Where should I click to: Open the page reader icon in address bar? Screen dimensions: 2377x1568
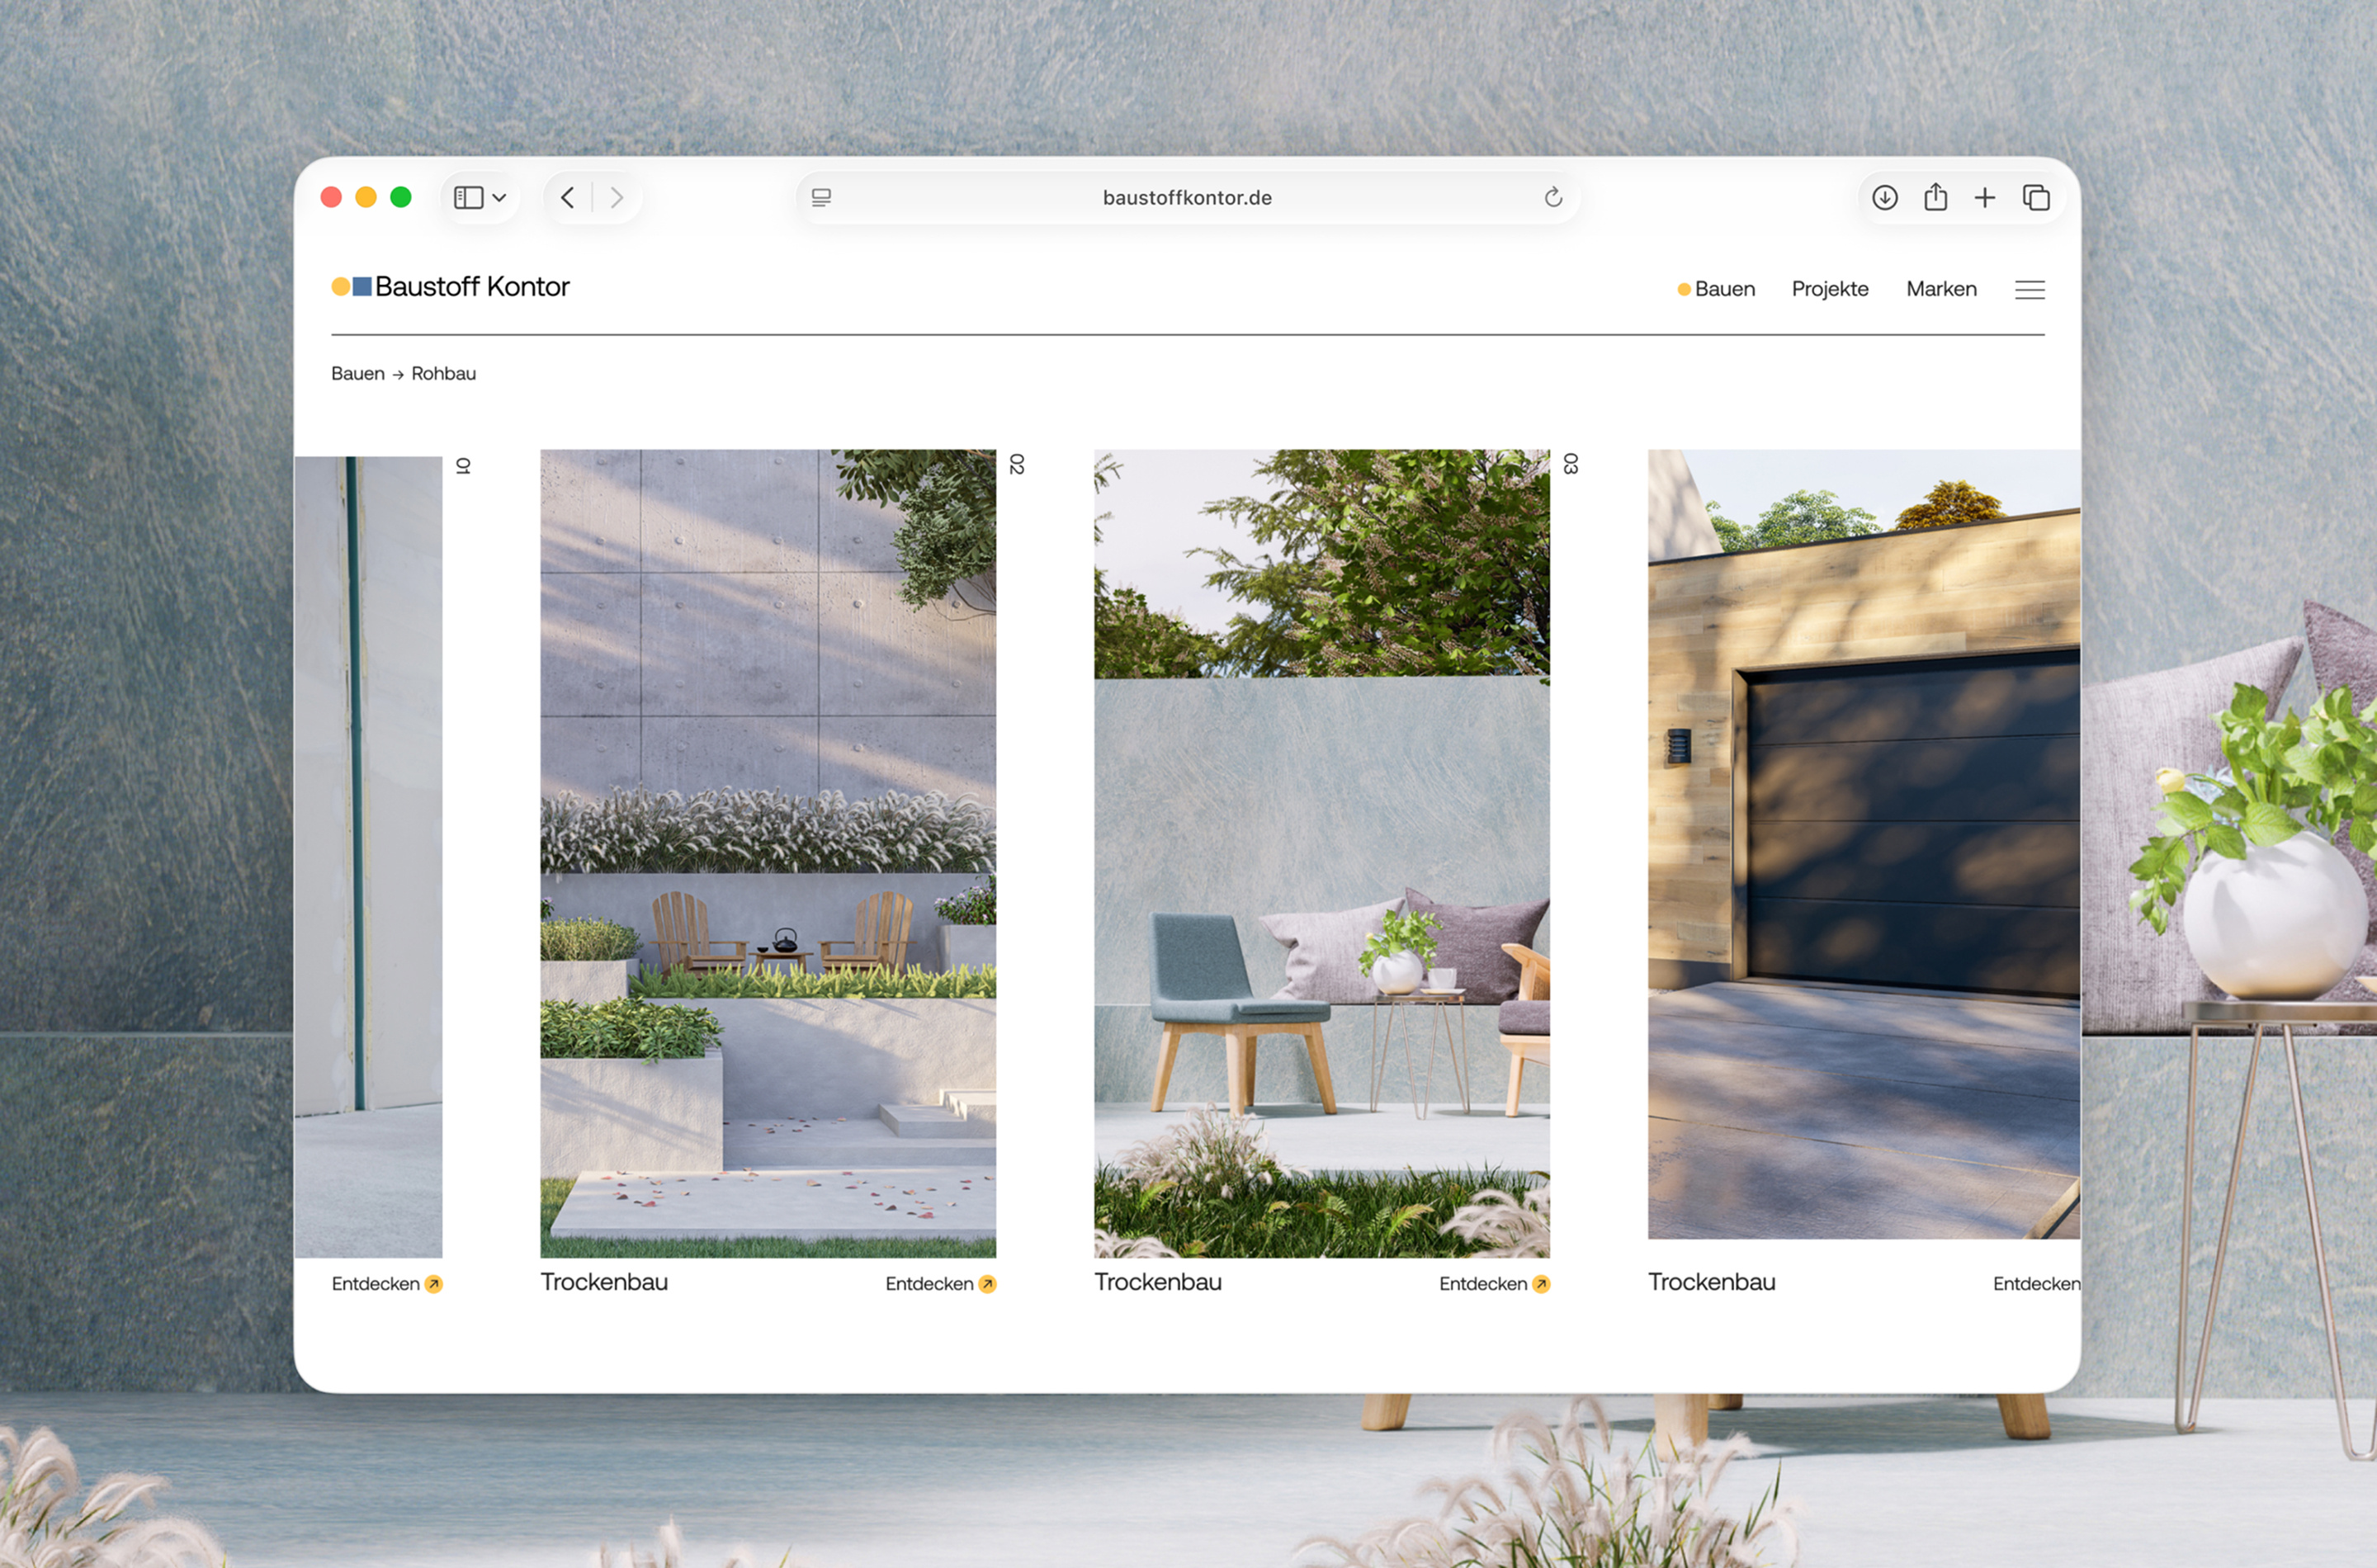pyautogui.click(x=821, y=198)
